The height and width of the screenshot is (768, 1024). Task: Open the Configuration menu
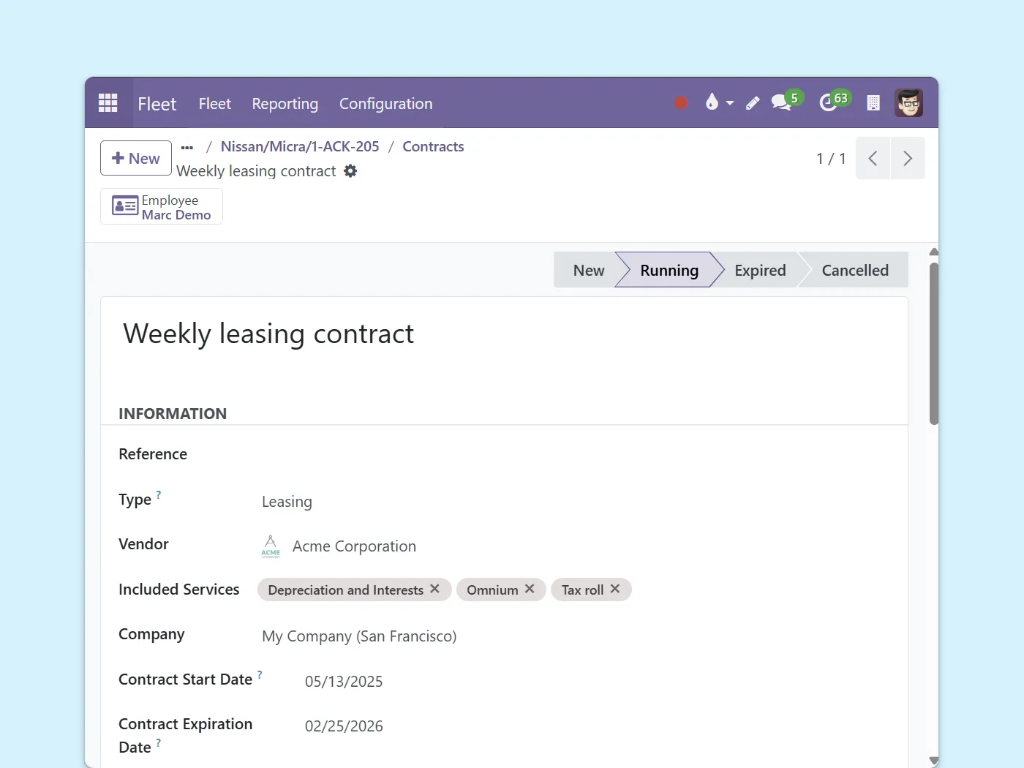(x=386, y=103)
